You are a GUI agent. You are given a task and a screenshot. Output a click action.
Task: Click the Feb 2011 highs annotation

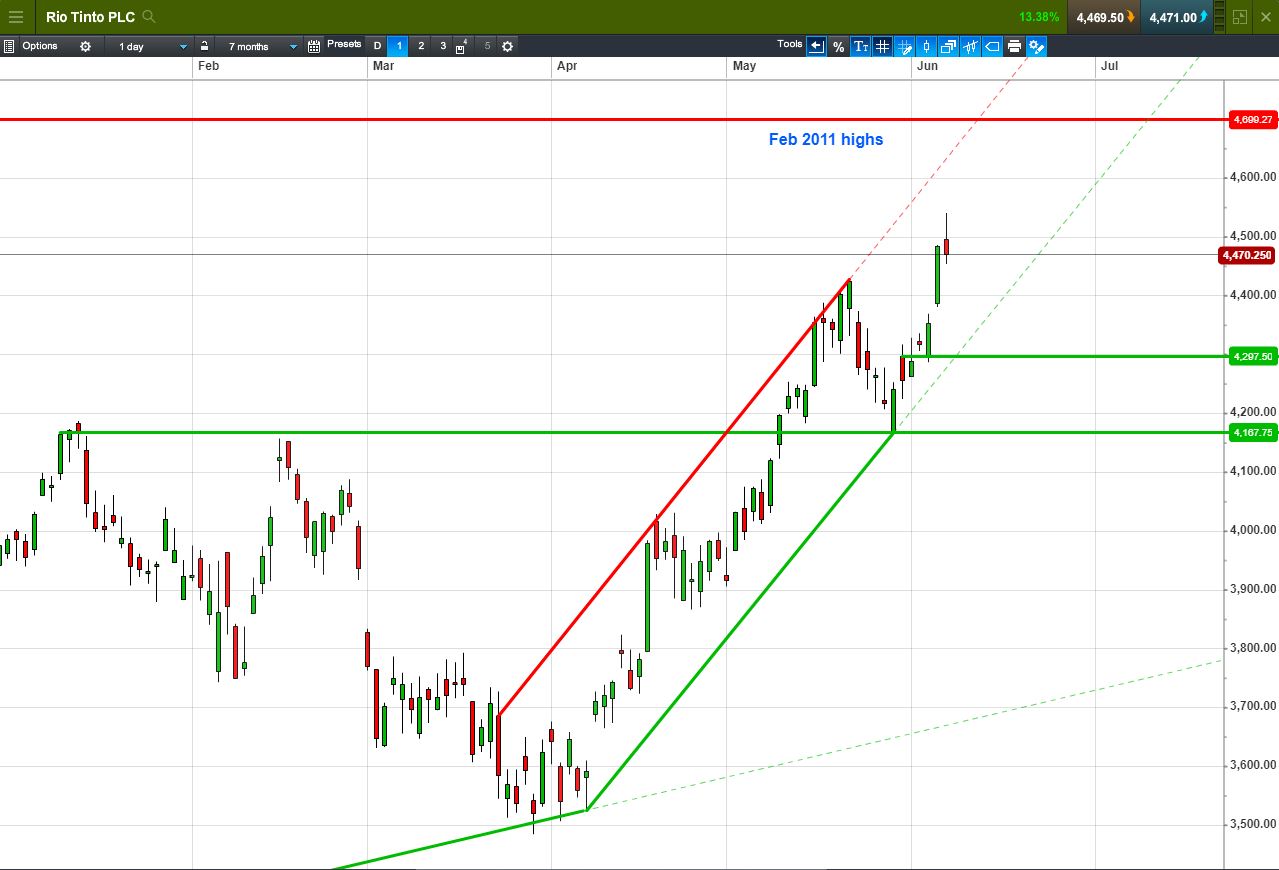826,139
